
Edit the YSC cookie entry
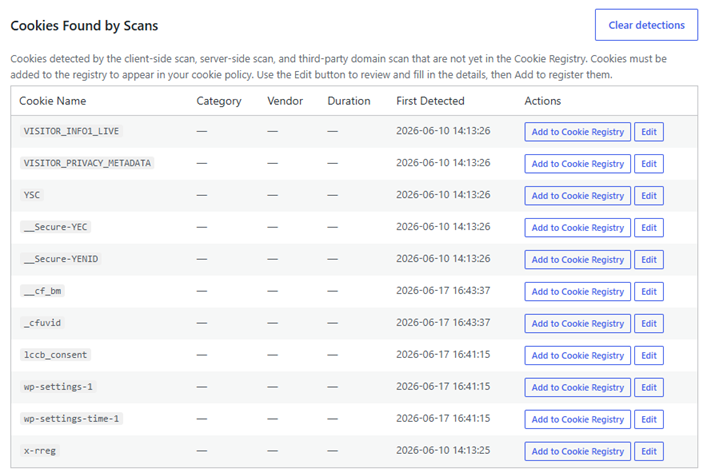pyautogui.click(x=649, y=196)
